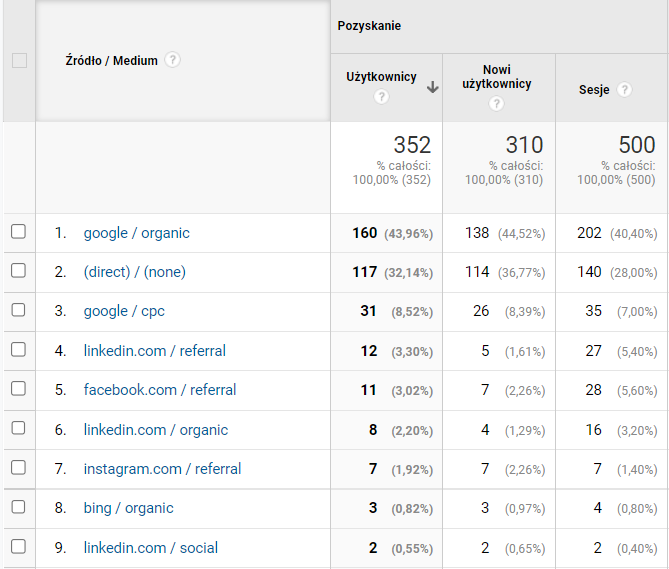Click help icon next to Źródło / Medium
Viewport: 669px width, 569px height.
[172, 60]
